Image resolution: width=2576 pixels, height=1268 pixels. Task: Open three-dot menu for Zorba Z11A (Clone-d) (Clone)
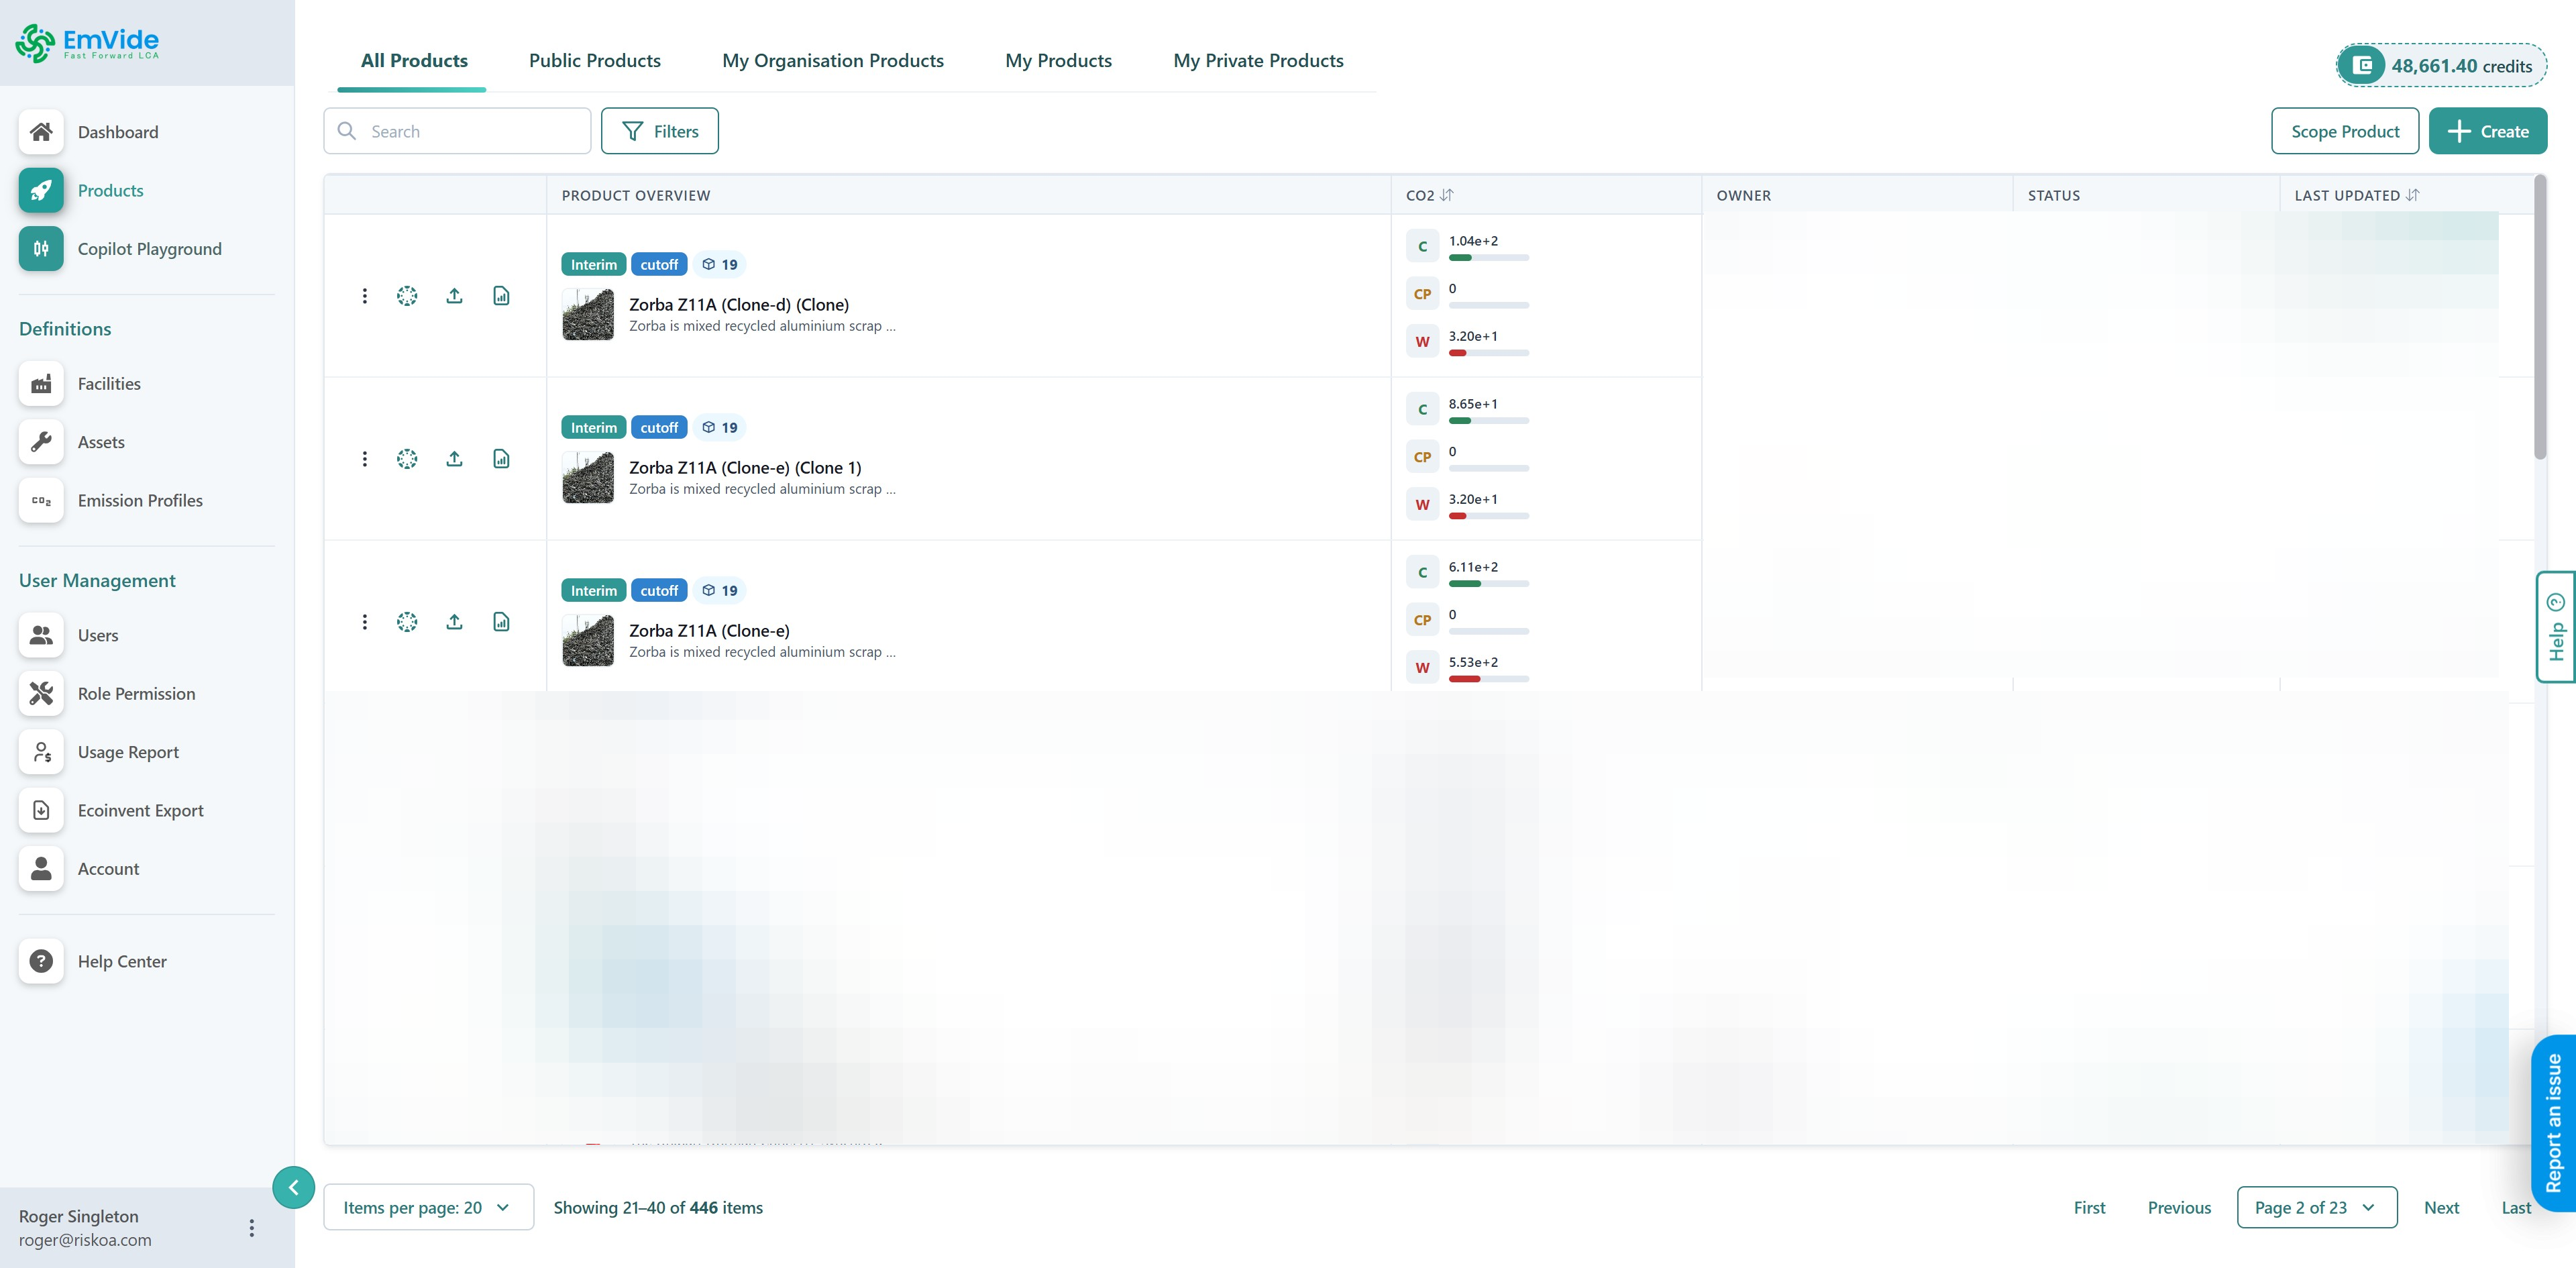pos(365,296)
